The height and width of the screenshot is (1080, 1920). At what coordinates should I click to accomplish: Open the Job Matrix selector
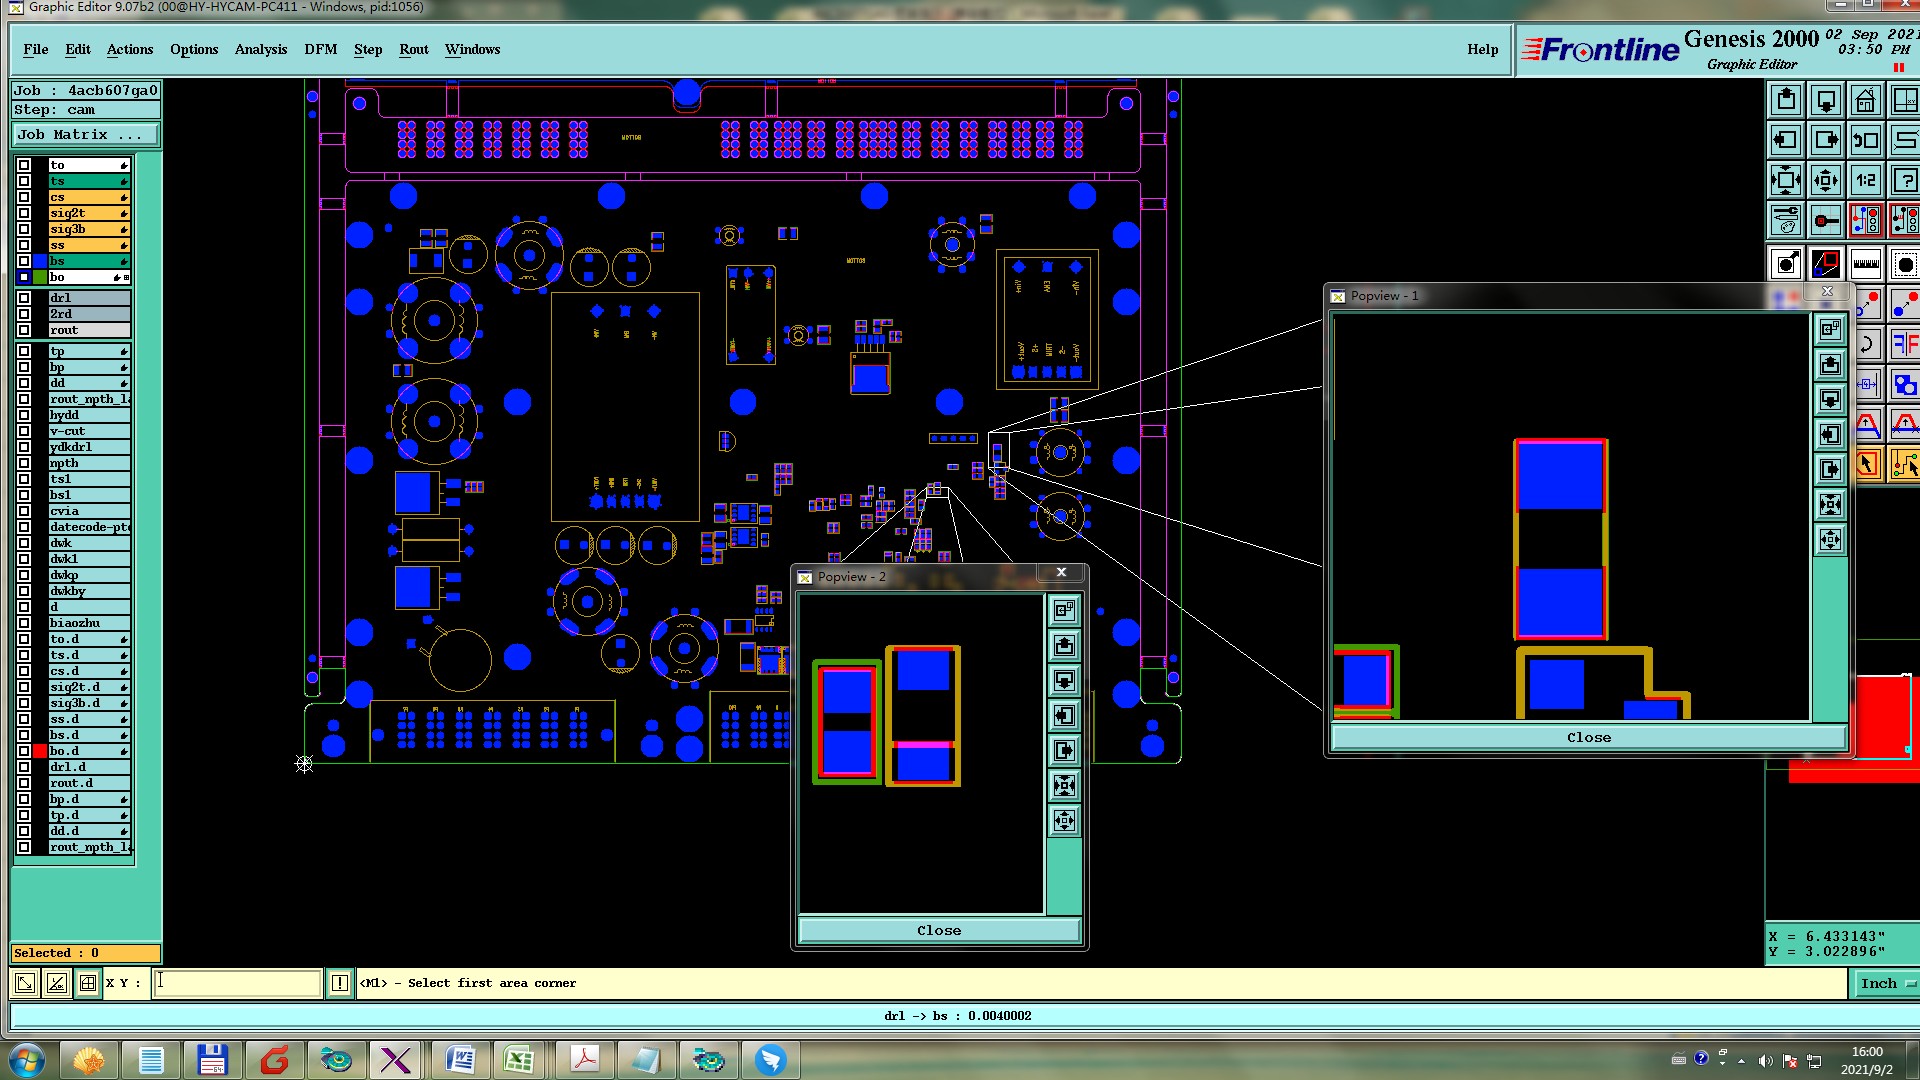pyautogui.click(x=85, y=135)
